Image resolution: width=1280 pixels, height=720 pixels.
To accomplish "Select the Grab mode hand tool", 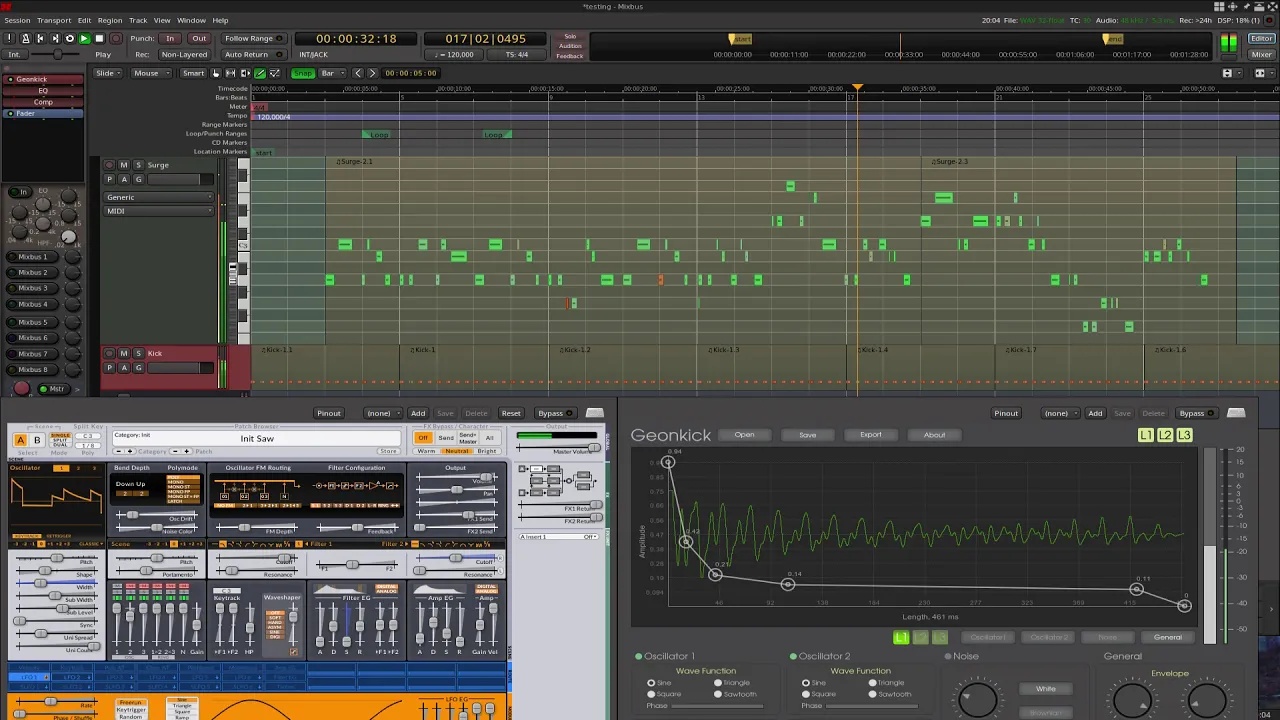I will tap(215, 73).
